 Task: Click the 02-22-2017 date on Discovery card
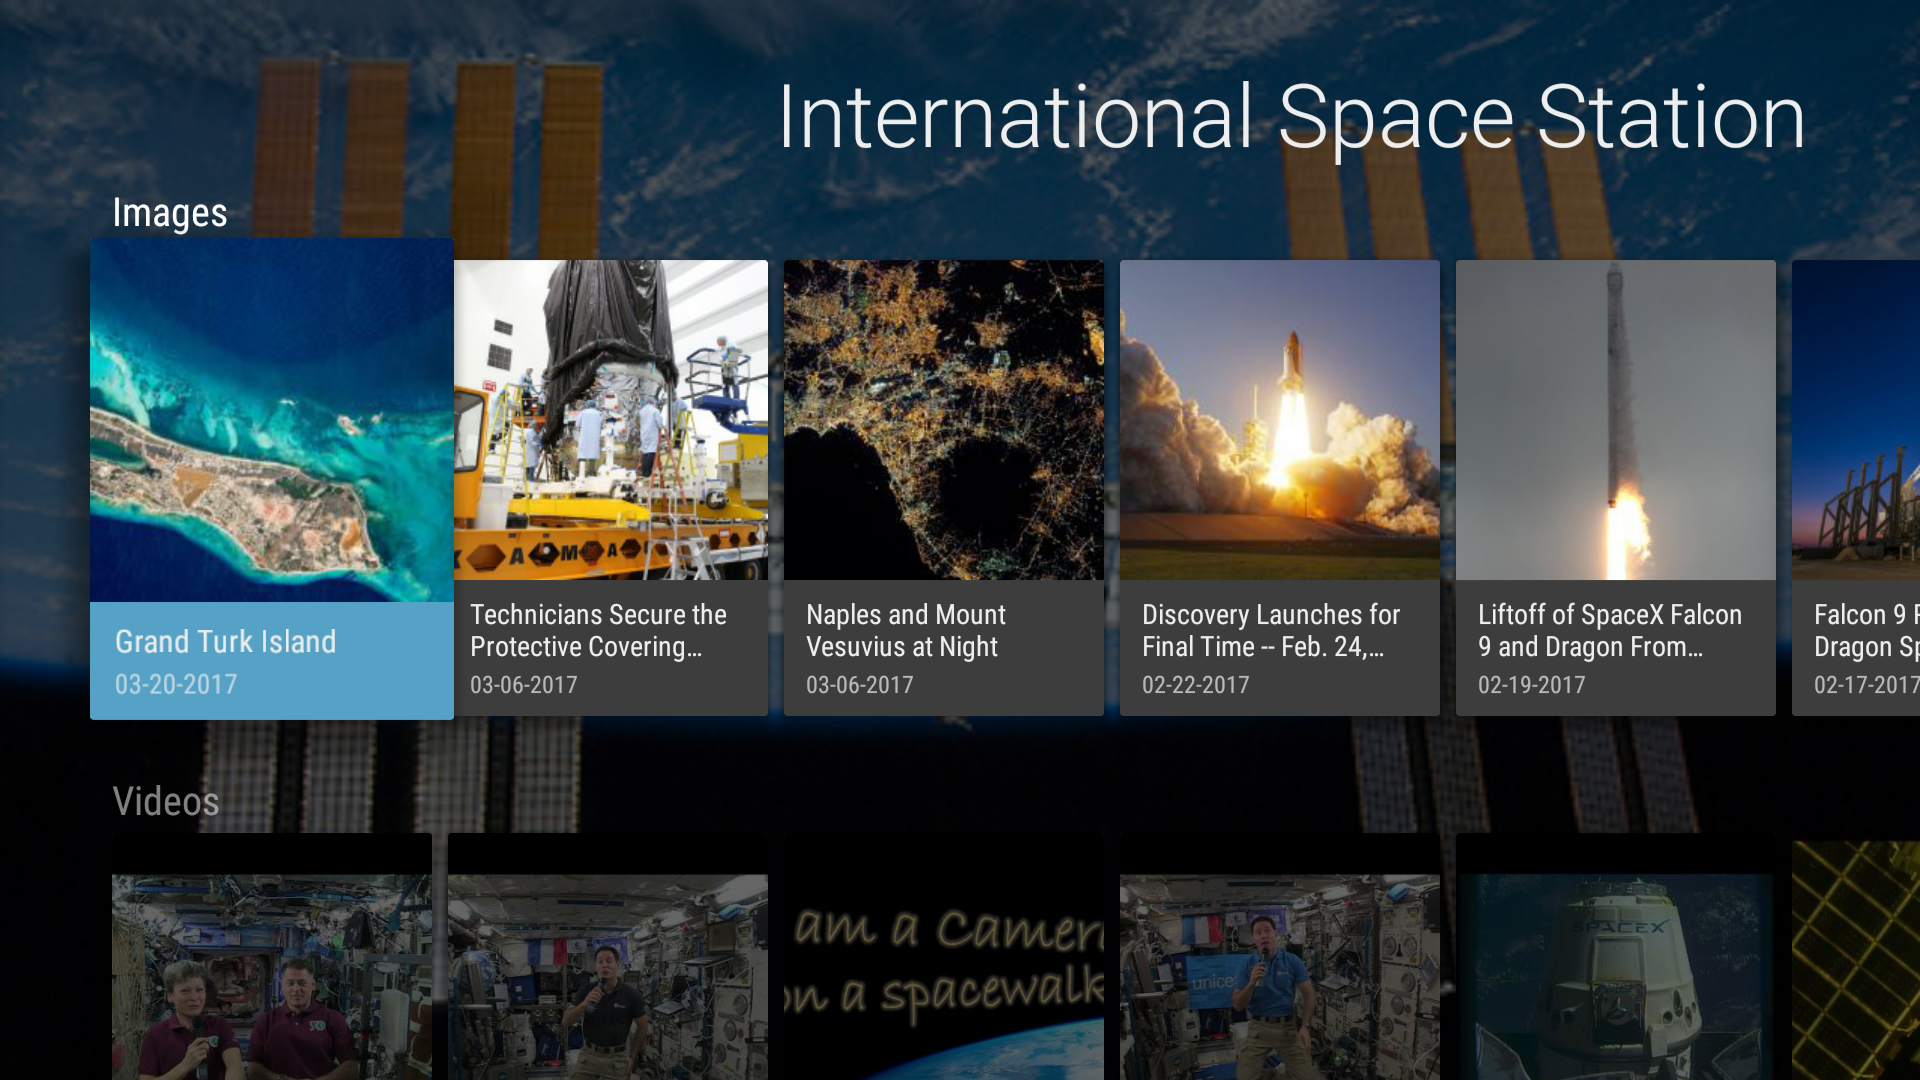1195,684
